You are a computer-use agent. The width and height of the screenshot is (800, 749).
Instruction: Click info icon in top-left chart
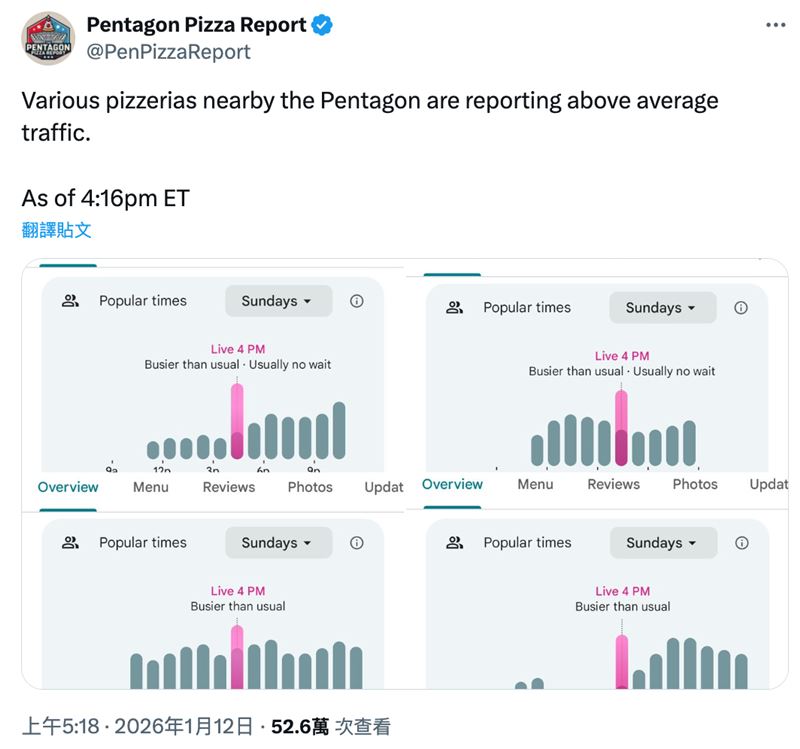(x=357, y=301)
